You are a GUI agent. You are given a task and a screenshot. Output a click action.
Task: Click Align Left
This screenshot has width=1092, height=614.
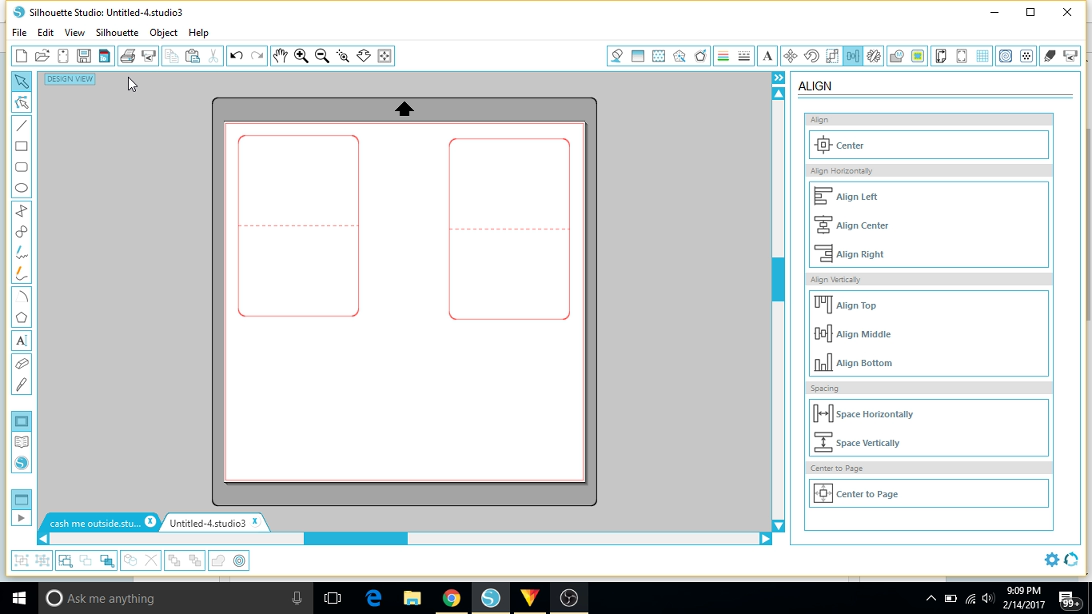pyautogui.click(x=928, y=196)
